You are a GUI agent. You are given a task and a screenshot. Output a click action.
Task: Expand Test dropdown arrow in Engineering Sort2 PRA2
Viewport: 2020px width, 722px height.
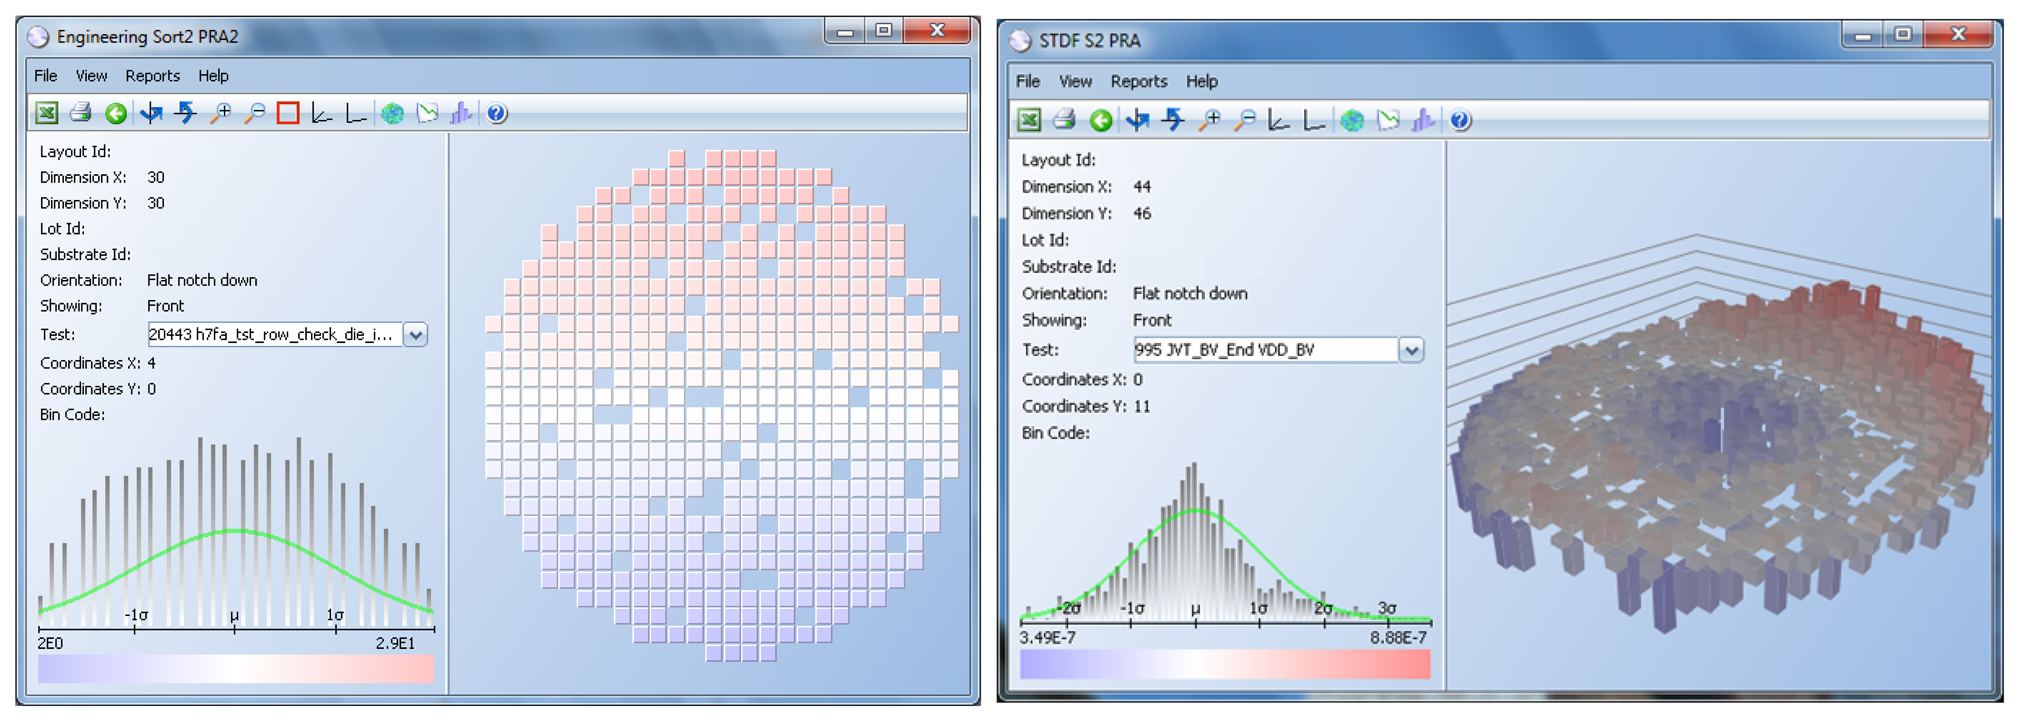pyautogui.click(x=416, y=335)
